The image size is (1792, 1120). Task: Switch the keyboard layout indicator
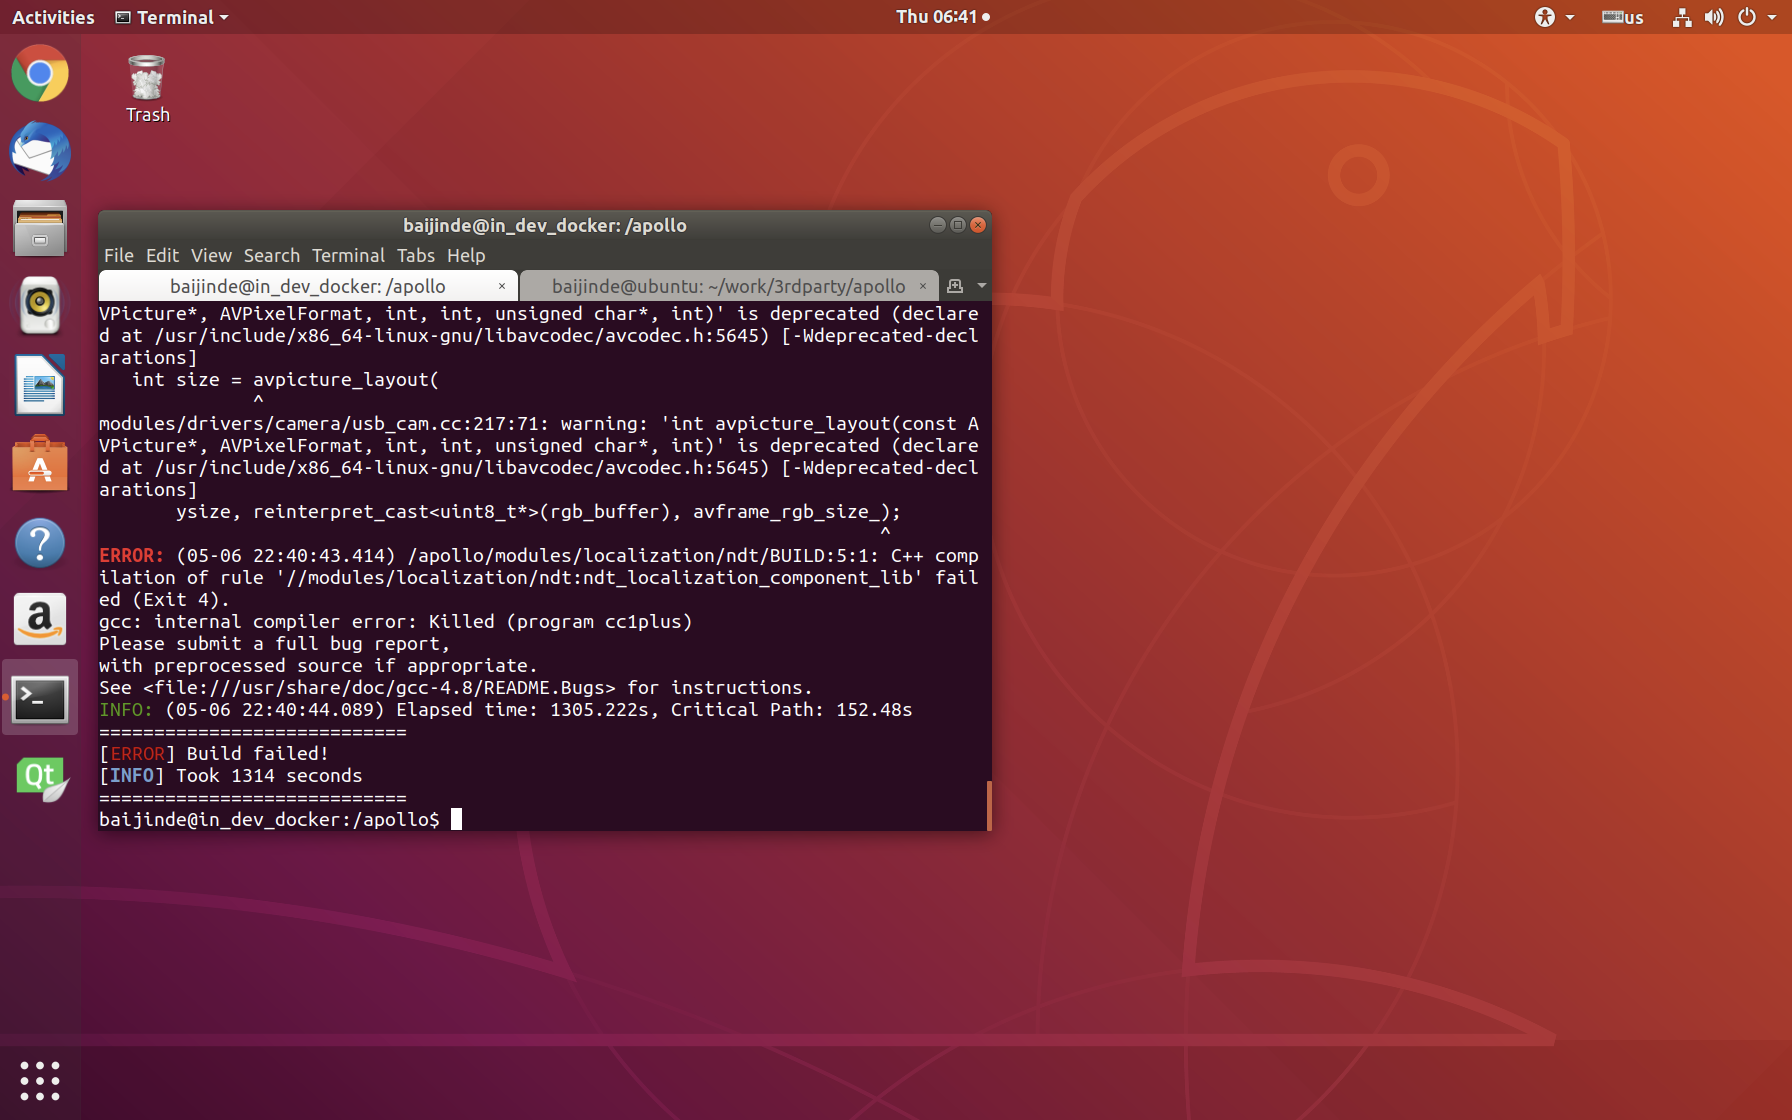point(1621,17)
